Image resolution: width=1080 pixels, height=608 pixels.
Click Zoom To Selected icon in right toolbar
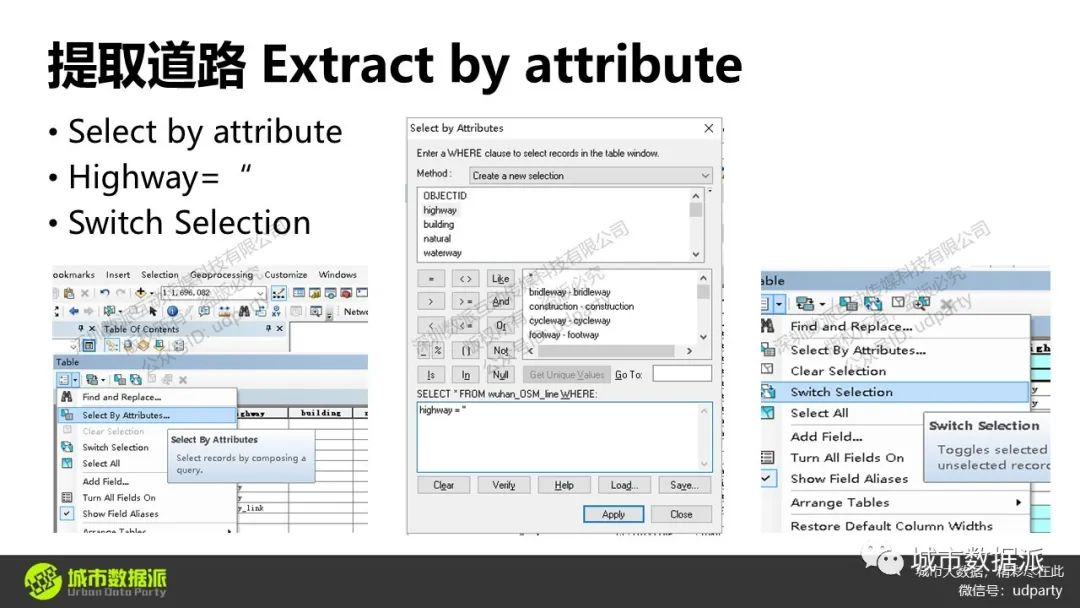922,303
